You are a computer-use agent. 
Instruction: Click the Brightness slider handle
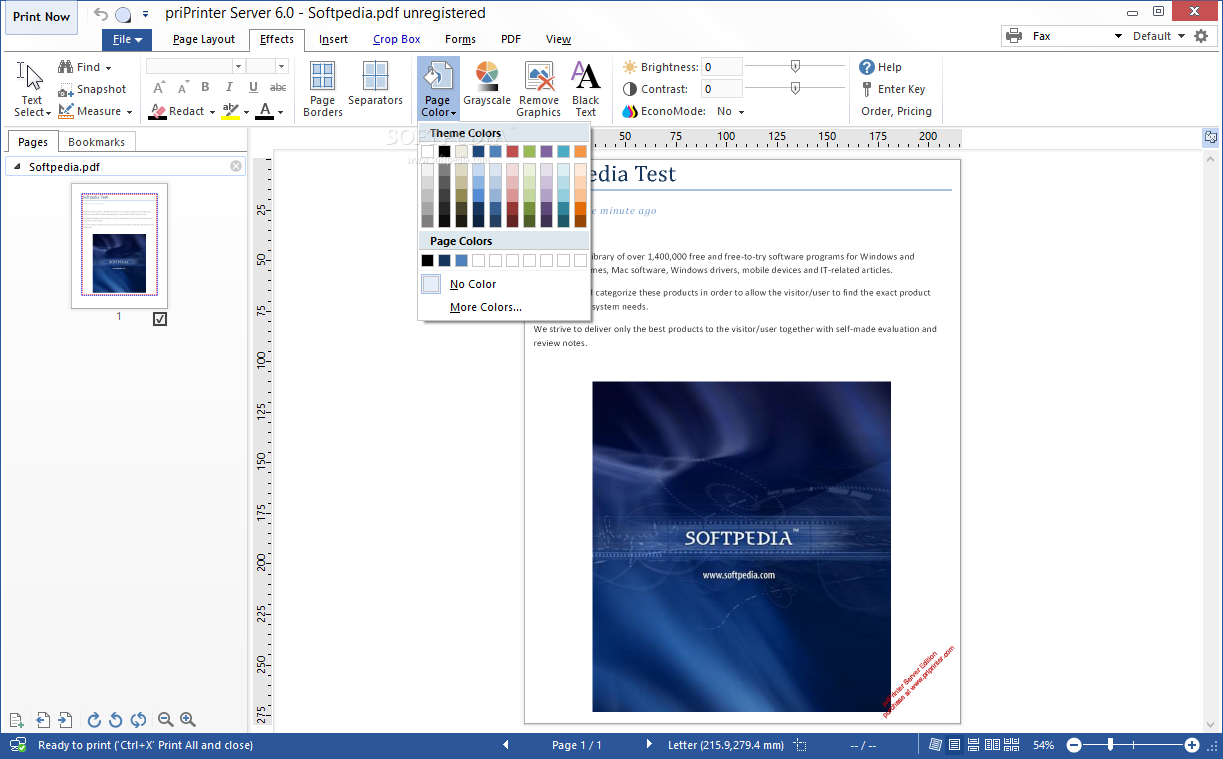(795, 66)
